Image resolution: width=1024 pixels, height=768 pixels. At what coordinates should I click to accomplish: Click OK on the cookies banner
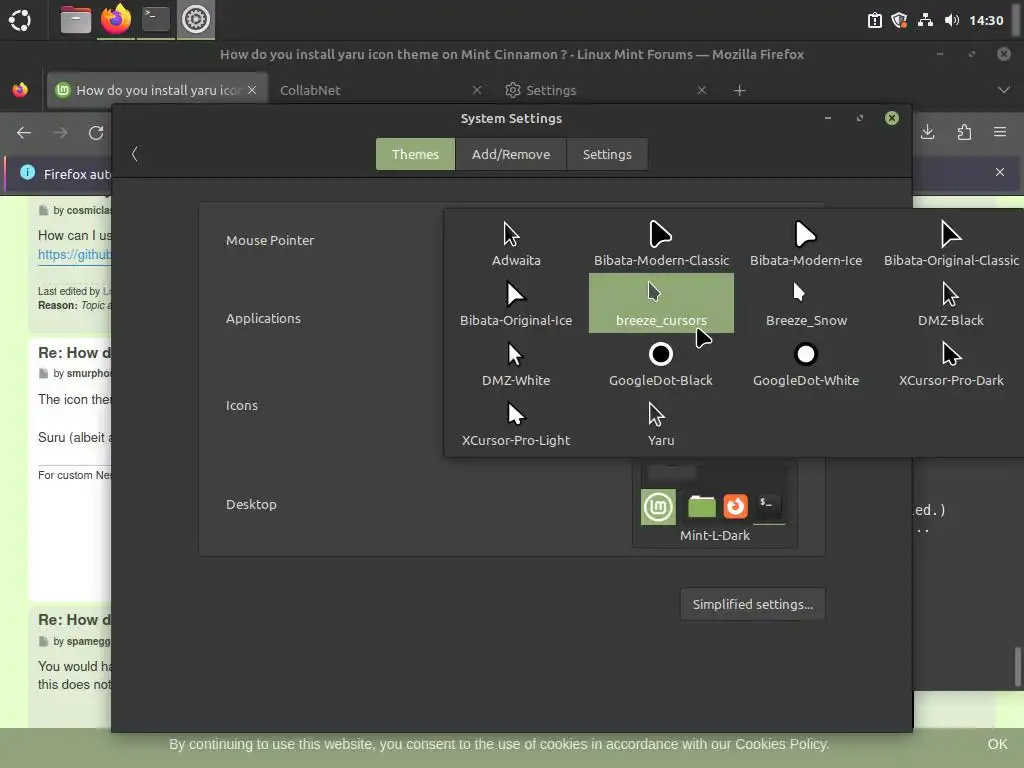(997, 744)
